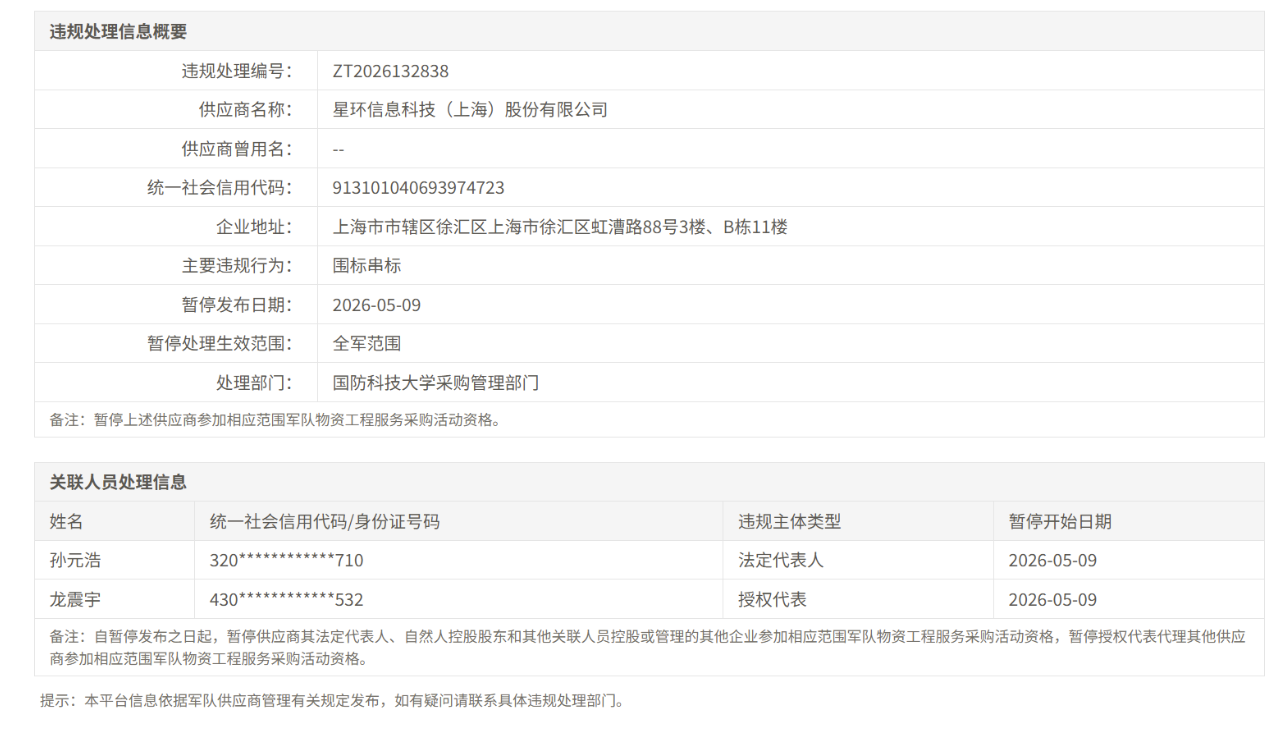The image size is (1286, 750).
Task: Click the 供应商名称 label
Action: pos(245,110)
